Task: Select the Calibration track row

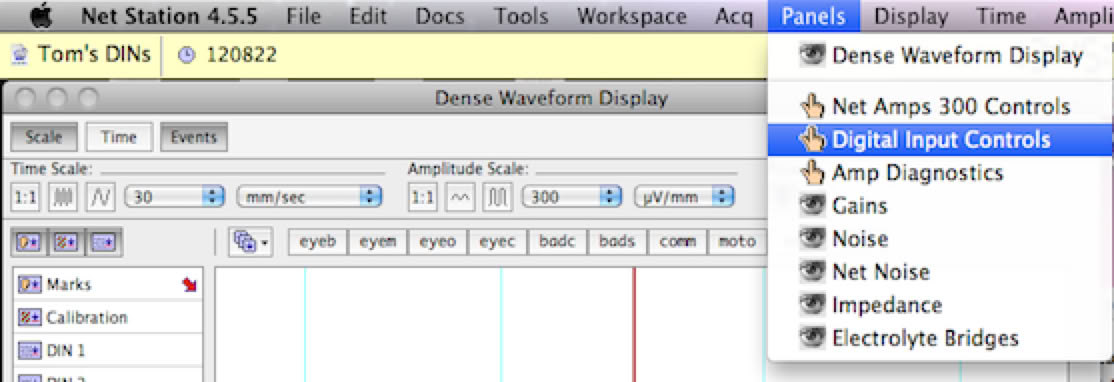Action: point(108,317)
